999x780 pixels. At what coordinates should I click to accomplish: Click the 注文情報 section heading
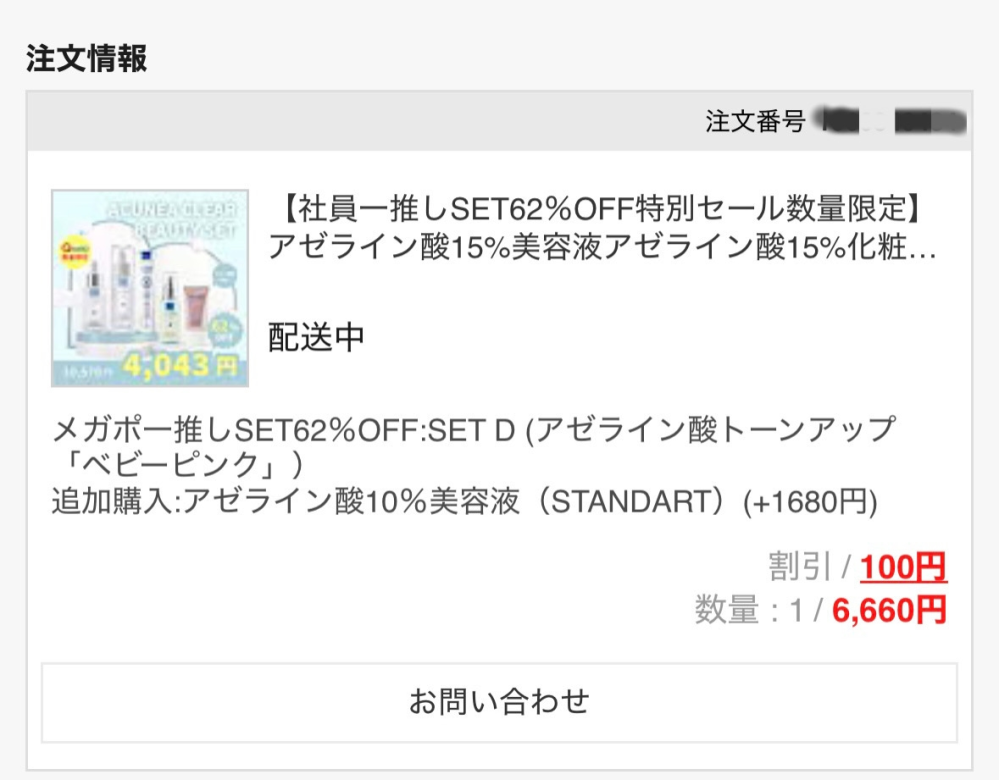coord(87,58)
